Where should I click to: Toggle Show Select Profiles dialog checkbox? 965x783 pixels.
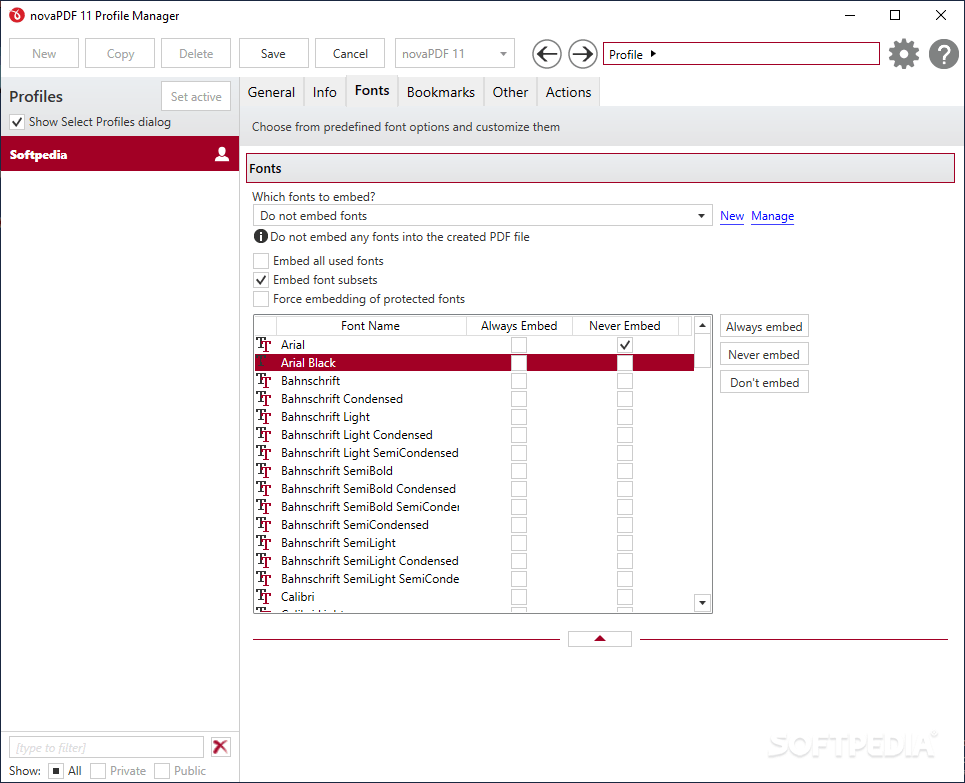[17, 122]
